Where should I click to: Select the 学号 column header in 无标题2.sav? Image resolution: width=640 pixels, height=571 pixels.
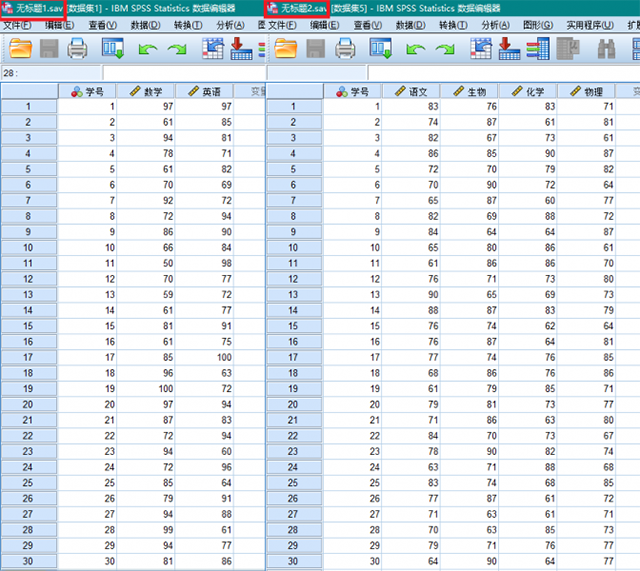coord(353,91)
